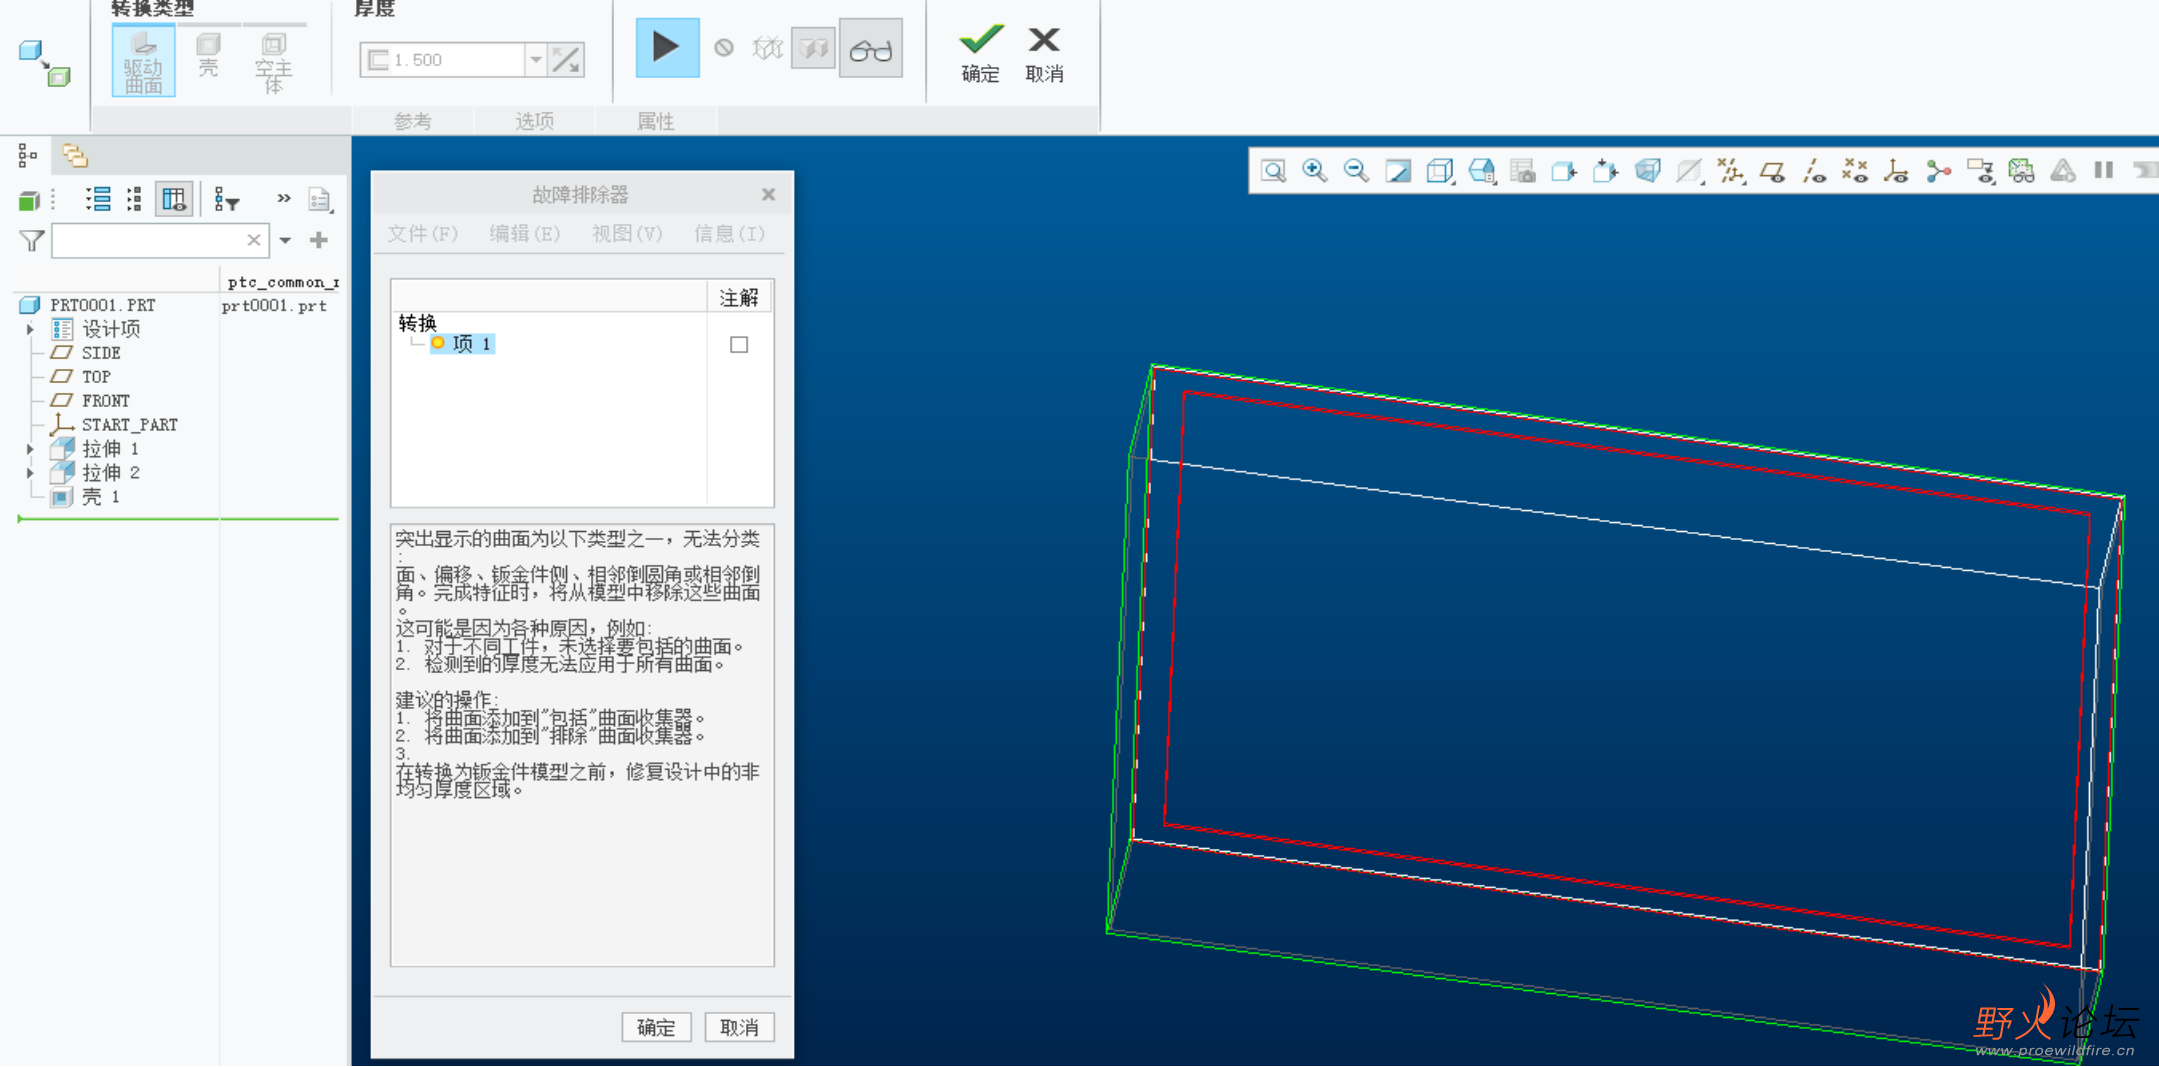Check the 注解 checkbox for 项 1
The width and height of the screenshot is (2159, 1067).
(739, 345)
